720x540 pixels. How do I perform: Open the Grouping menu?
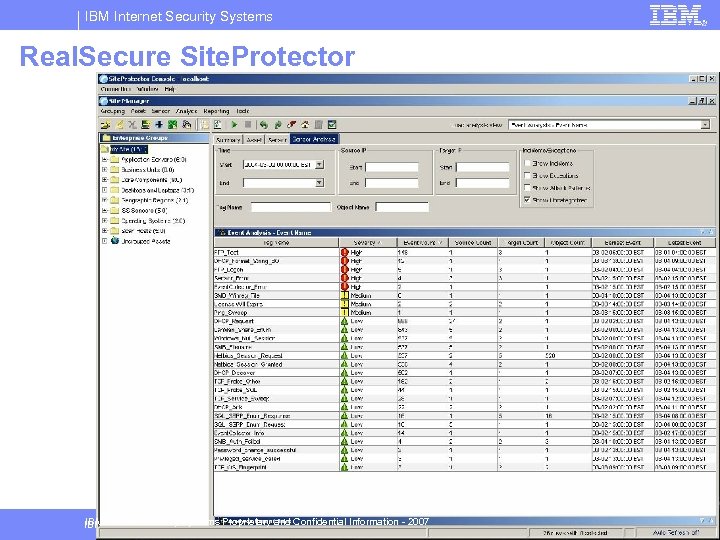point(112,111)
